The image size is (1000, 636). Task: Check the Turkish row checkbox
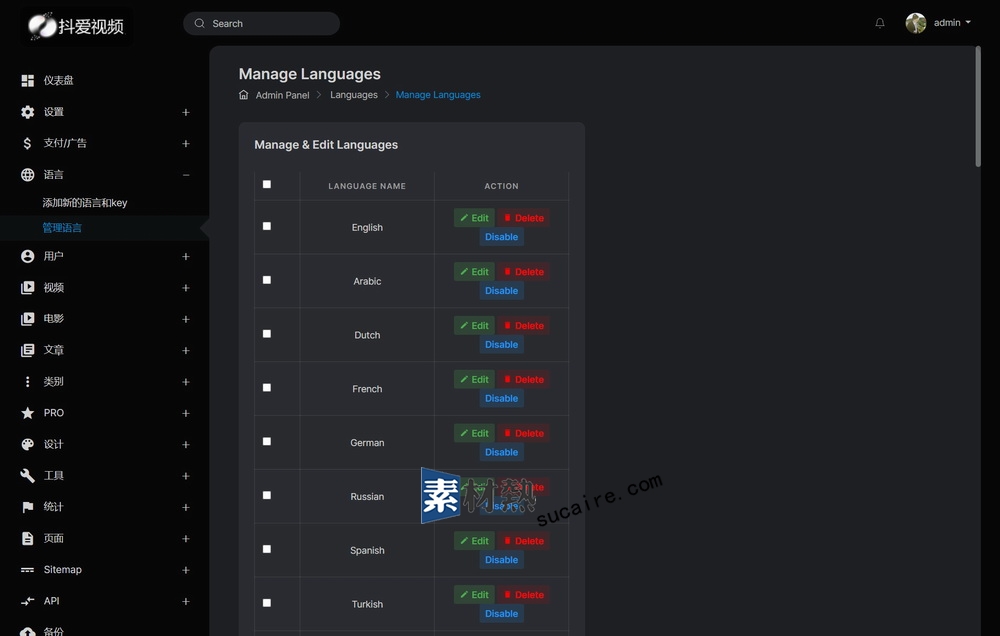pos(267,603)
